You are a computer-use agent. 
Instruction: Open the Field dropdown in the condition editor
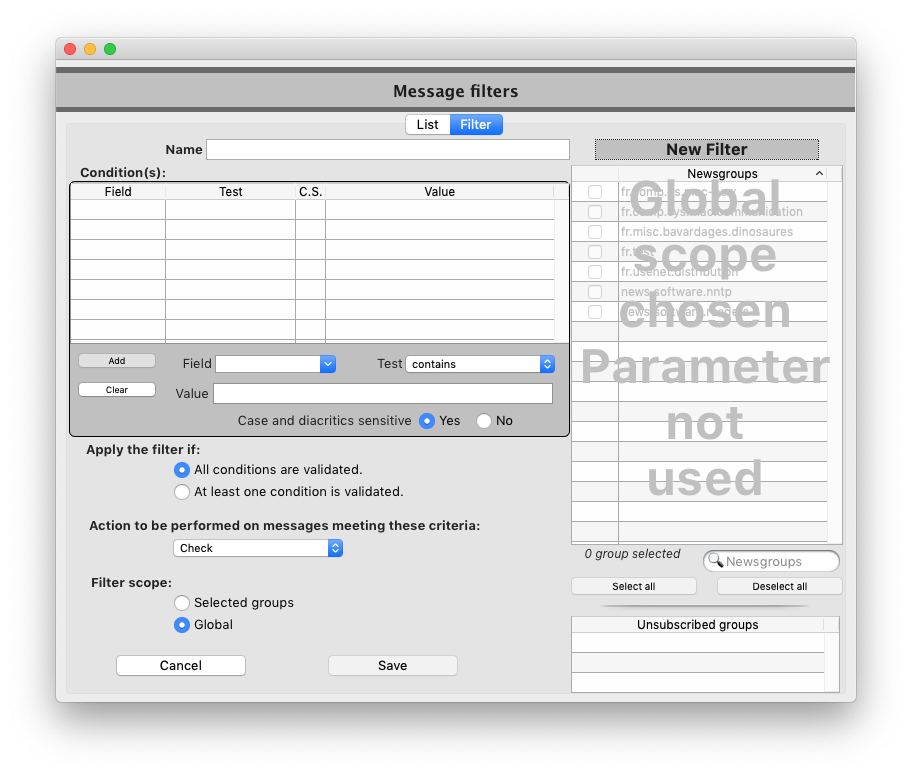pos(275,364)
